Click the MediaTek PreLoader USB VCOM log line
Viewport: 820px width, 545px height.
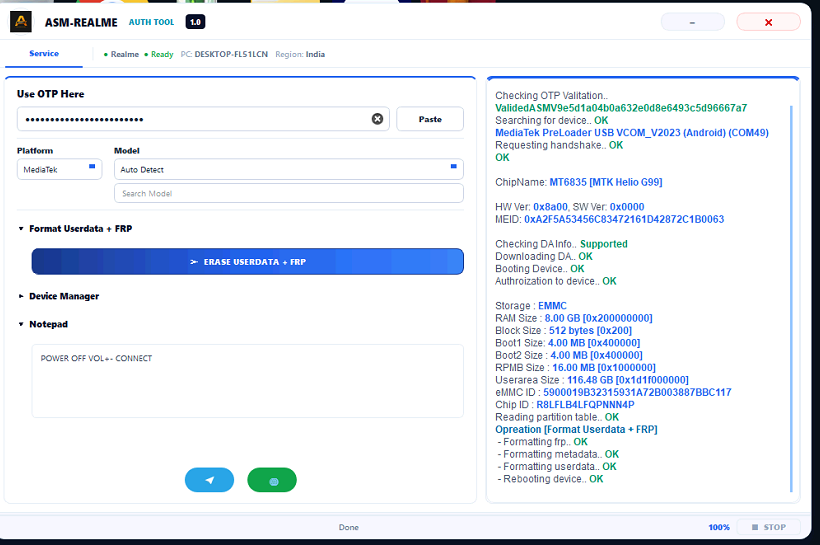click(632, 132)
